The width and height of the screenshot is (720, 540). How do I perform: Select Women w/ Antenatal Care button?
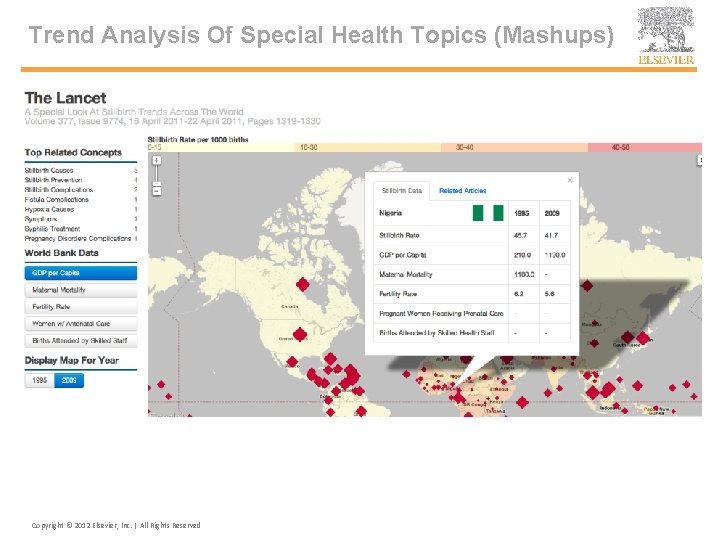[x=80, y=324]
